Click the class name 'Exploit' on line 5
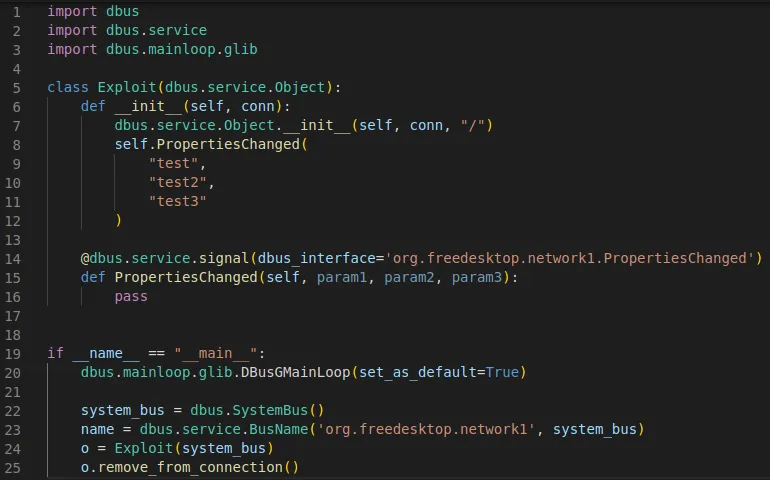 (127, 87)
